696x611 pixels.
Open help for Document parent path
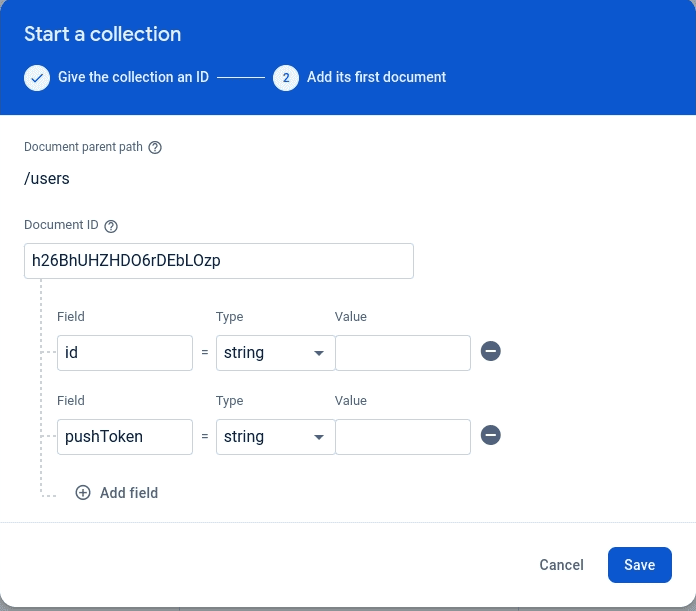155,147
